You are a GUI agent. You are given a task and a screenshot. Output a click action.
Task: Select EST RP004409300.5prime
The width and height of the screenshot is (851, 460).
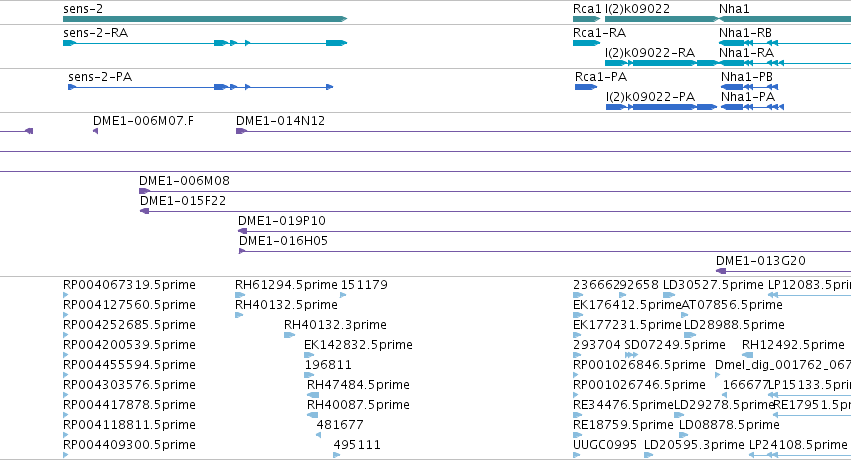click(x=129, y=445)
